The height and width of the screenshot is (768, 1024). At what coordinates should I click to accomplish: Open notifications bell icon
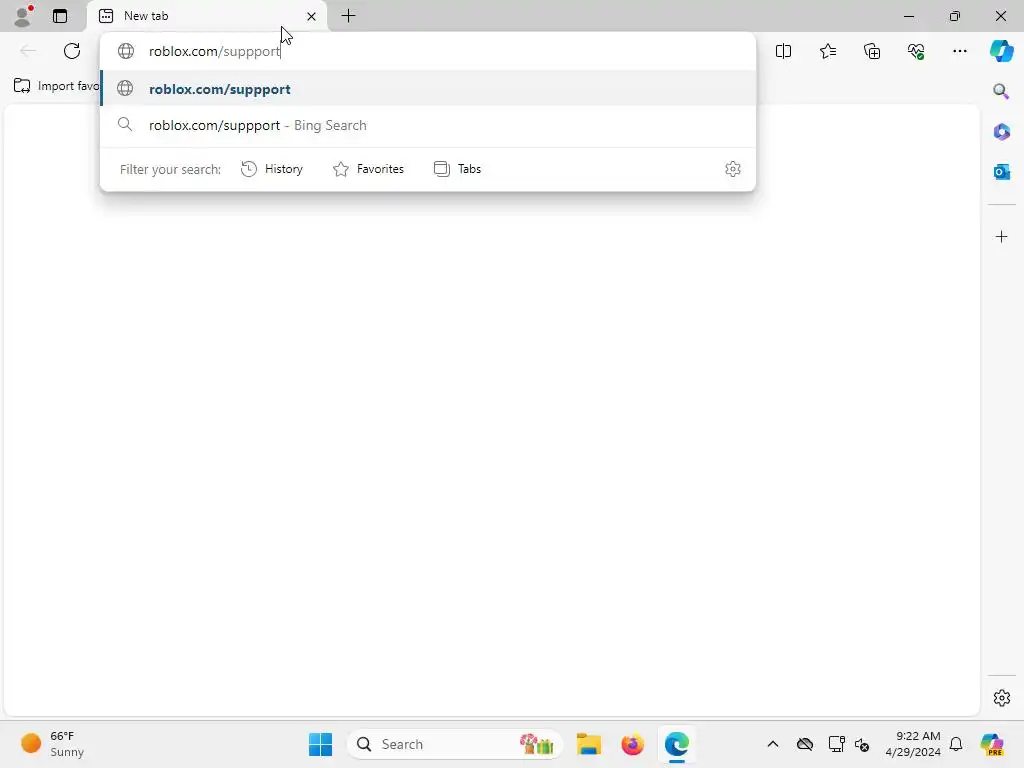[956, 744]
